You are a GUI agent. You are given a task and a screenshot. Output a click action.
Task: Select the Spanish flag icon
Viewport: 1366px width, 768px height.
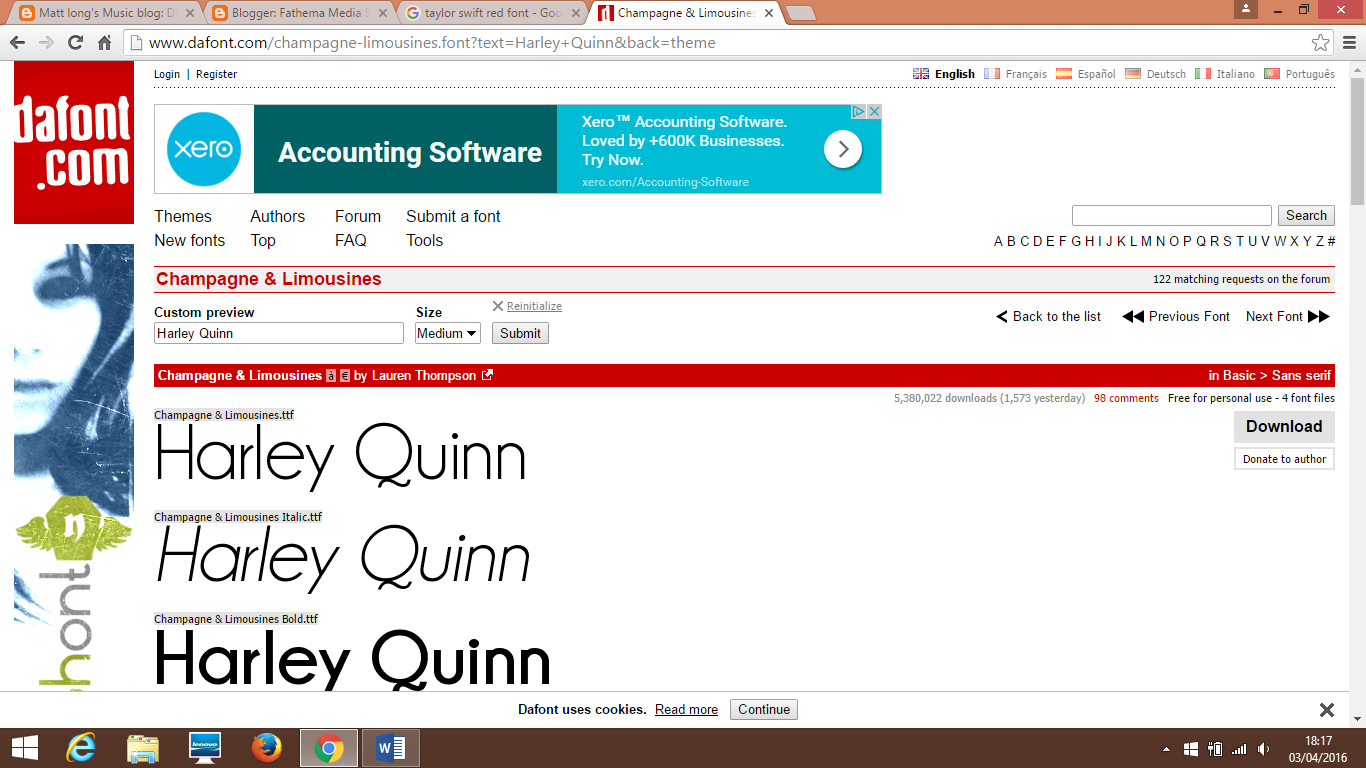point(1064,74)
